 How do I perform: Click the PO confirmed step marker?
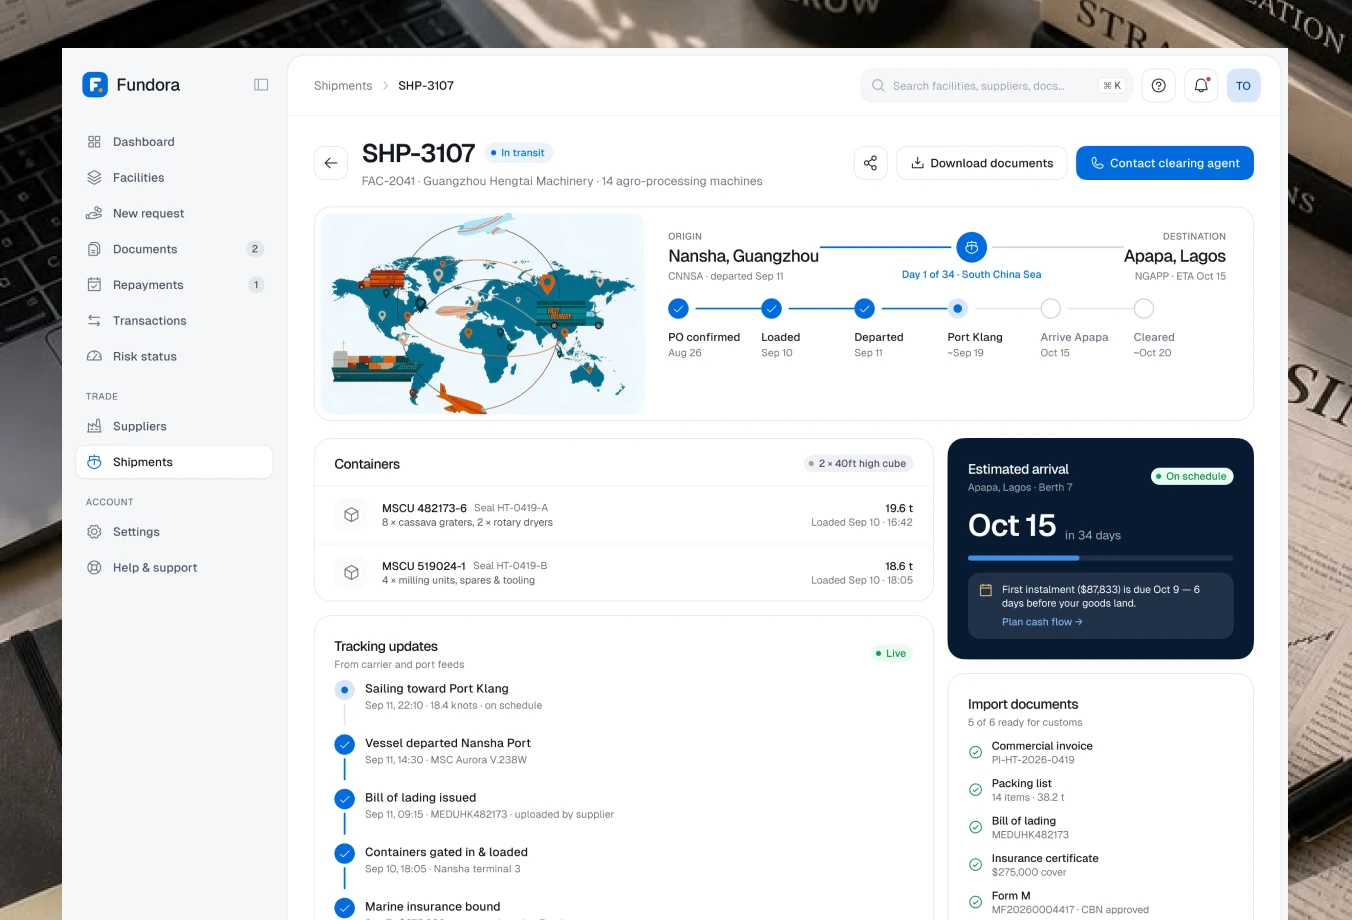(x=678, y=309)
